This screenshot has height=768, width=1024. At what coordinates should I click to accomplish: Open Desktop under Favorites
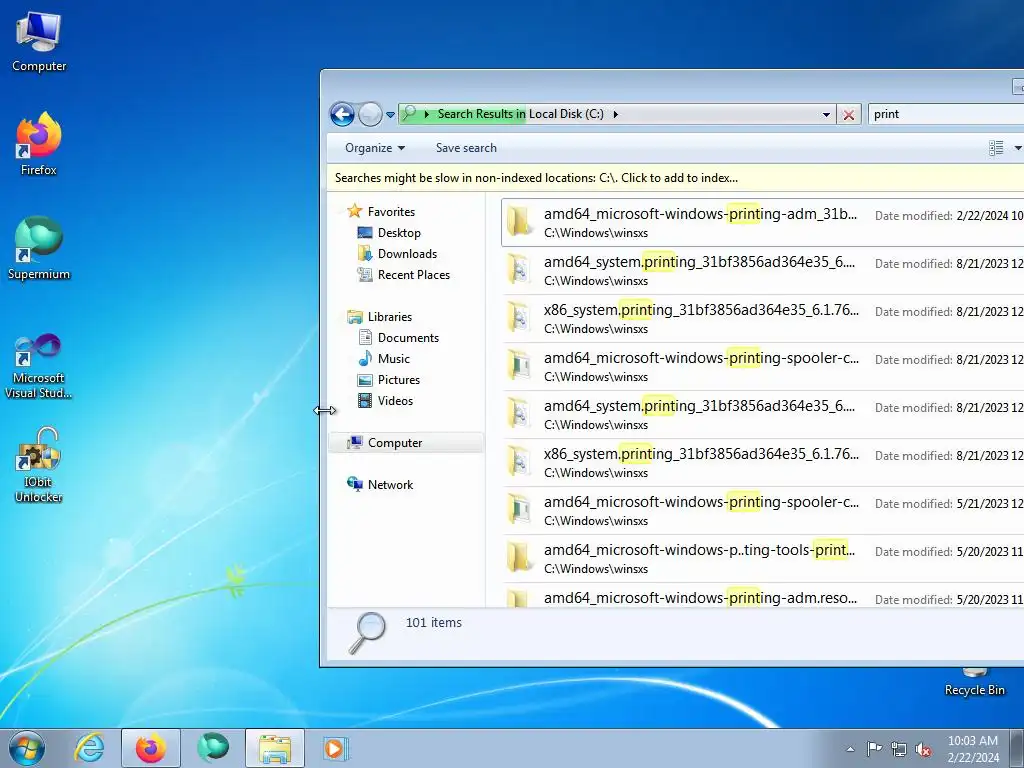[x=399, y=232]
